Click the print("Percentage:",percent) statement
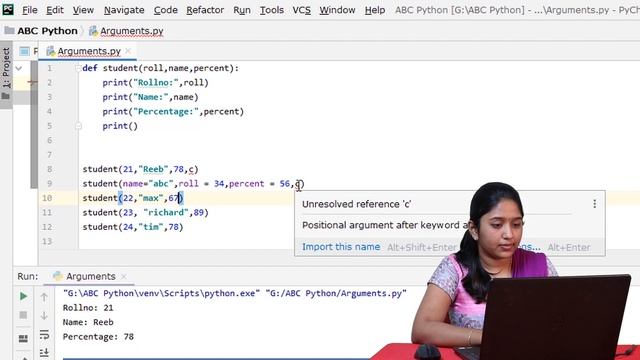The image size is (640, 360). [173, 111]
